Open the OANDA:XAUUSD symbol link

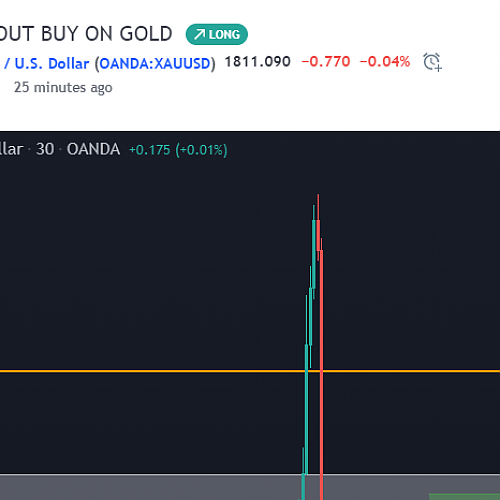(155, 64)
